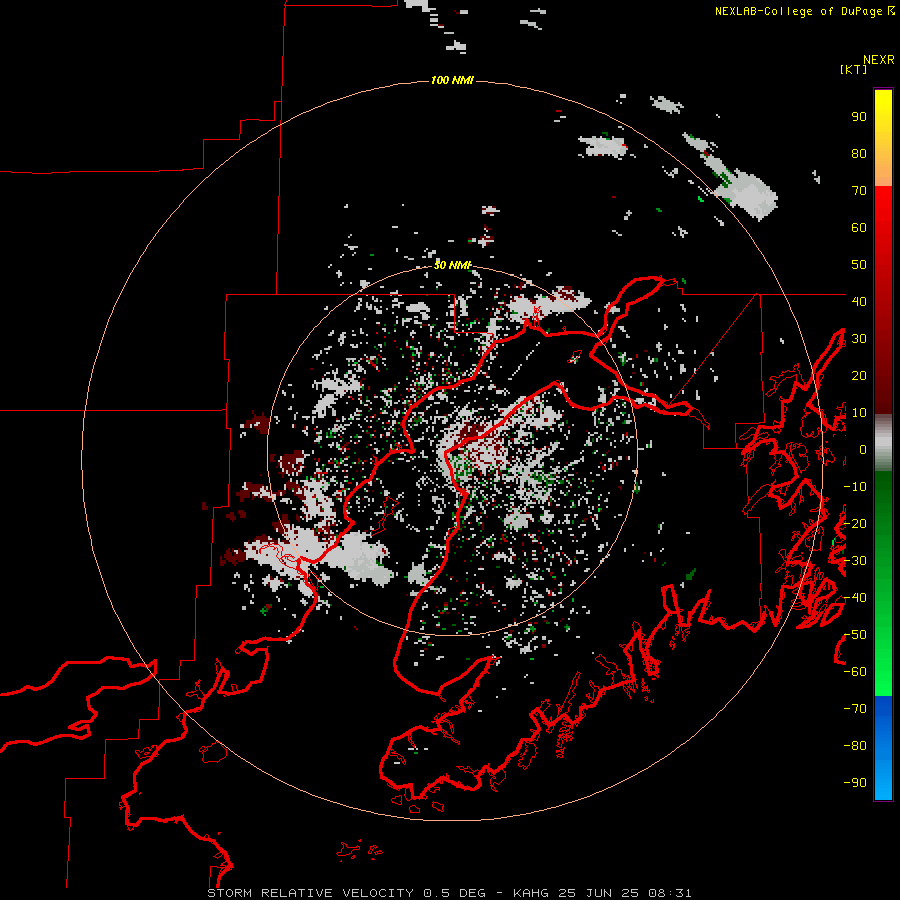Click the 08:31 timestamp in caption
Viewport: 900px width, 900px height.
670,893
